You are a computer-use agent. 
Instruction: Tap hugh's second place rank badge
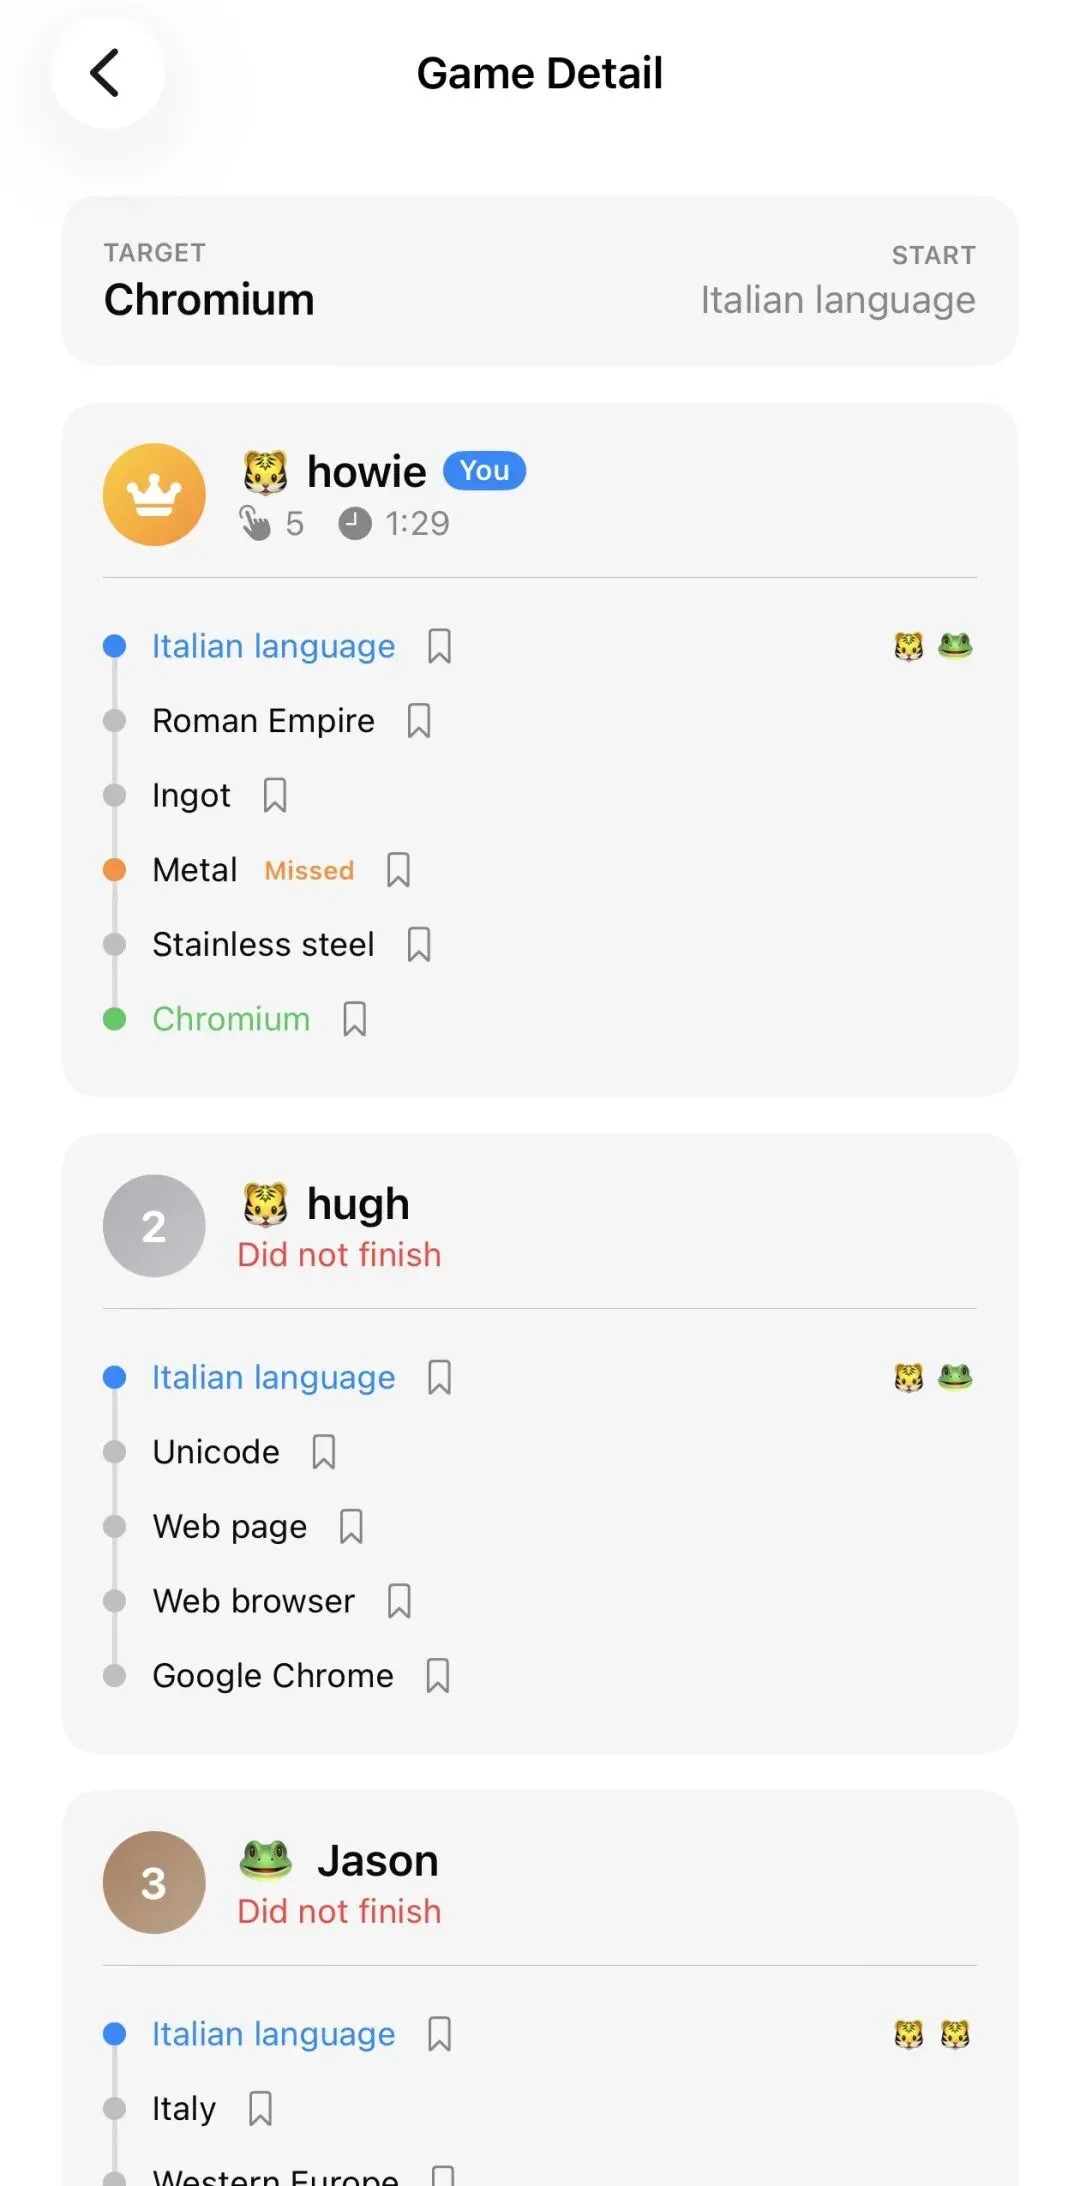tap(154, 1226)
